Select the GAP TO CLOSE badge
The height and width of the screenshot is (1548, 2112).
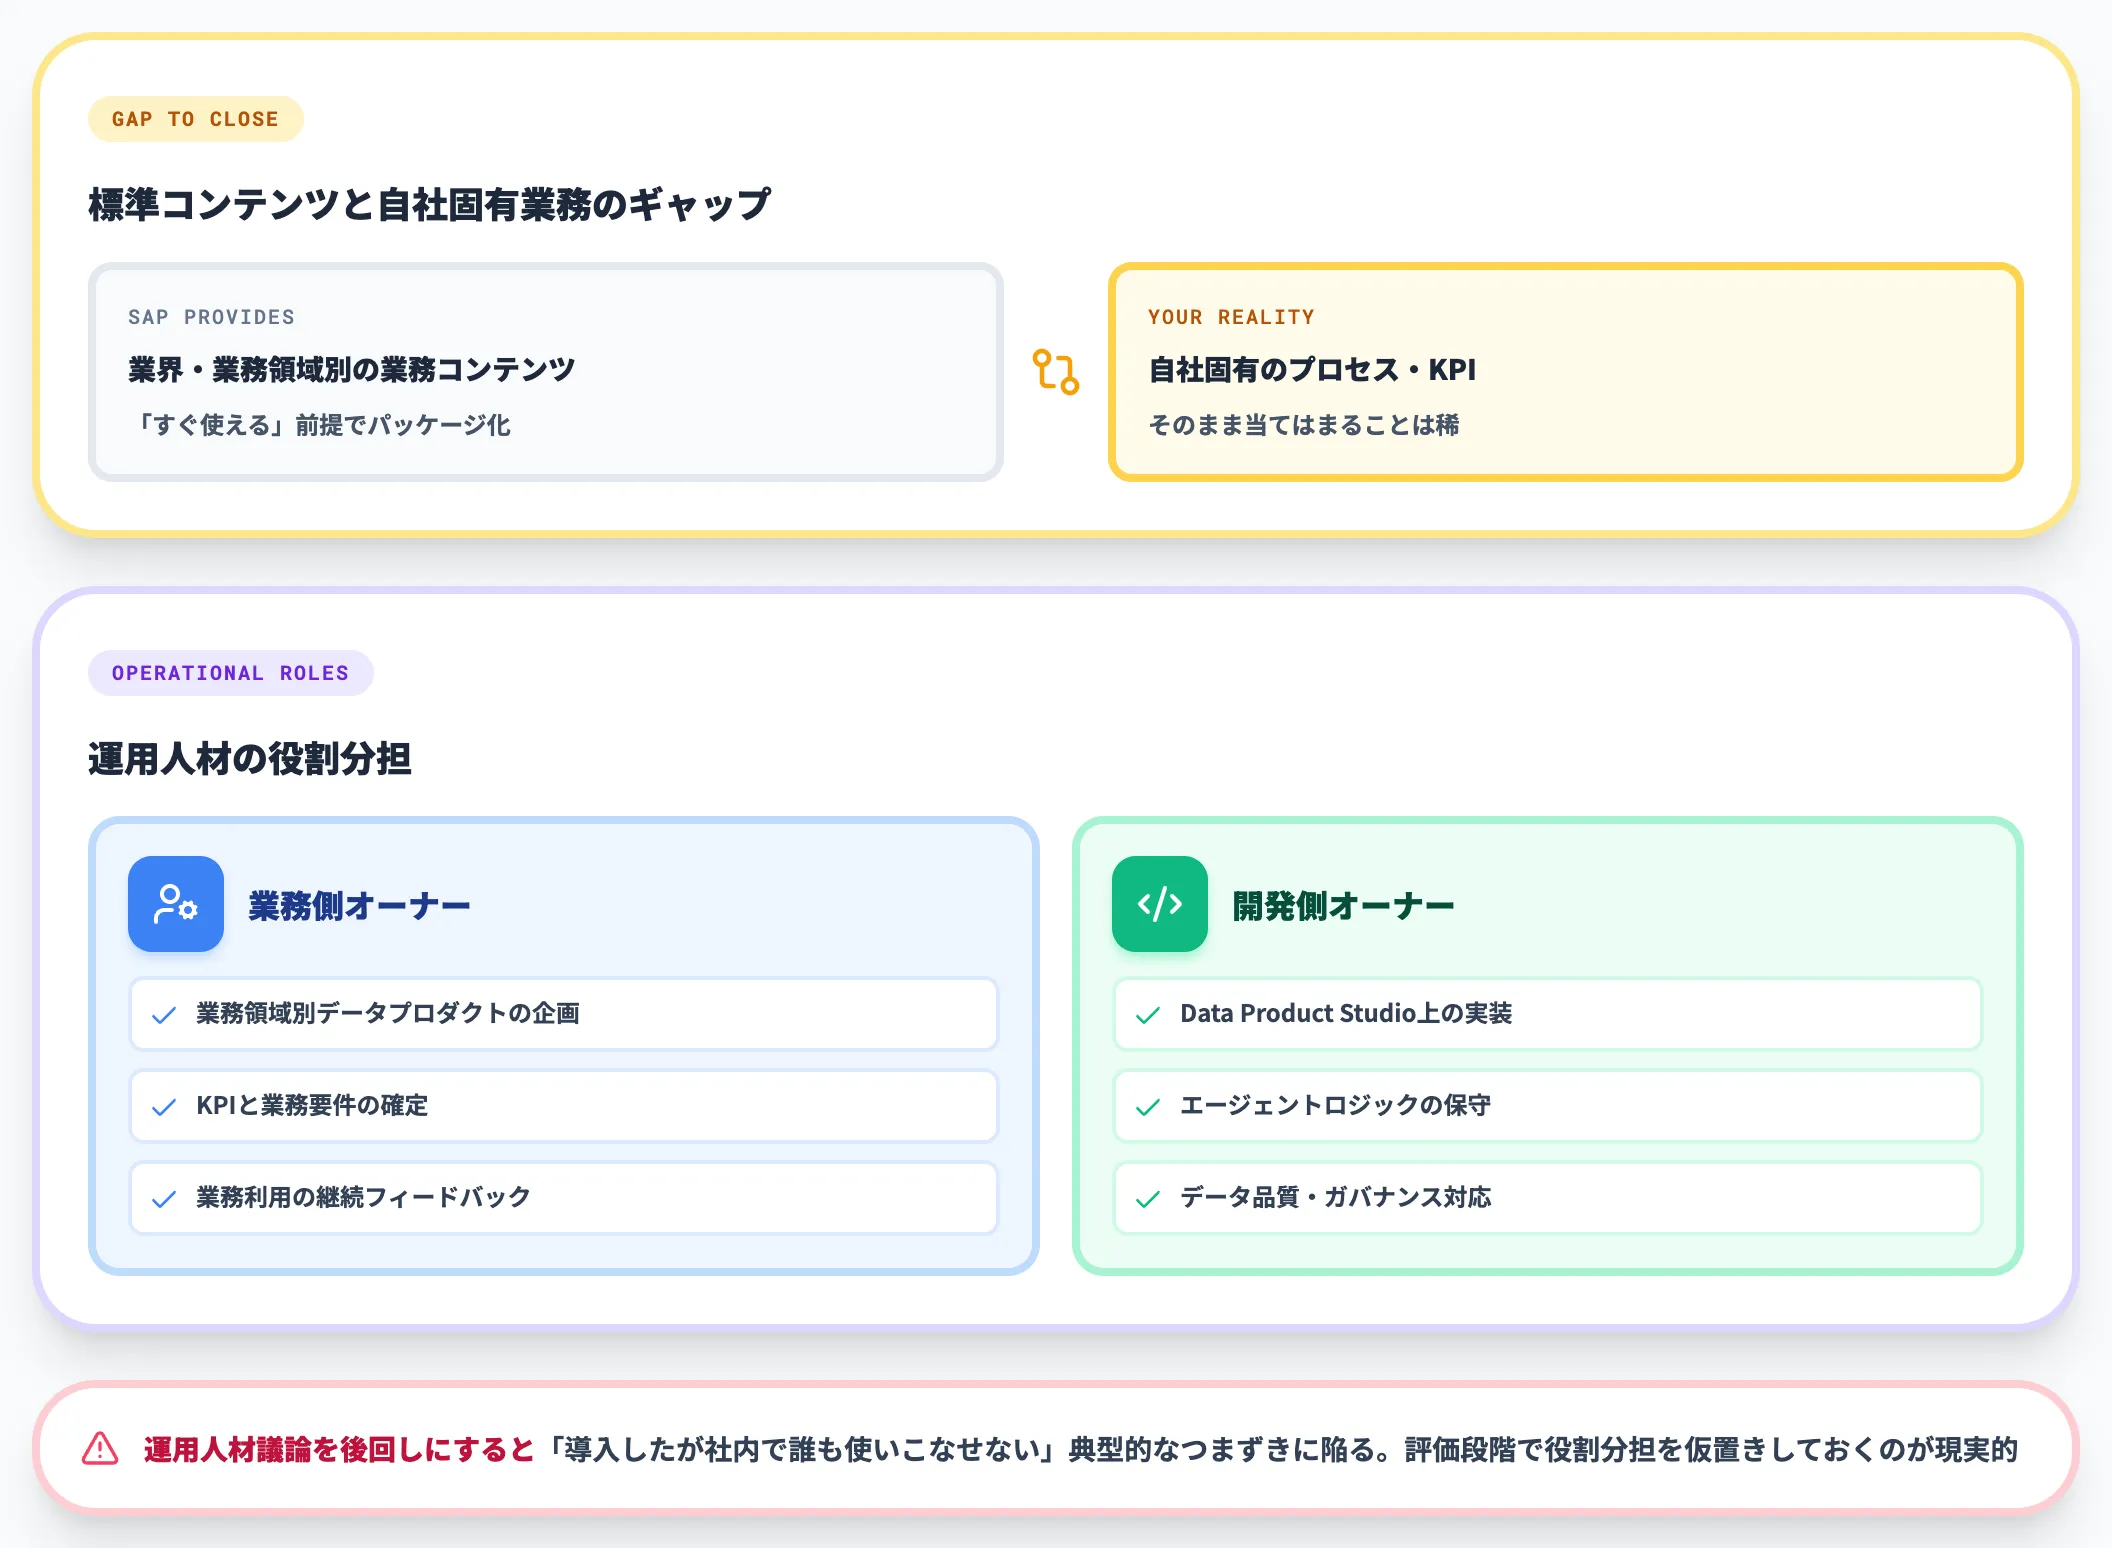pos(196,119)
